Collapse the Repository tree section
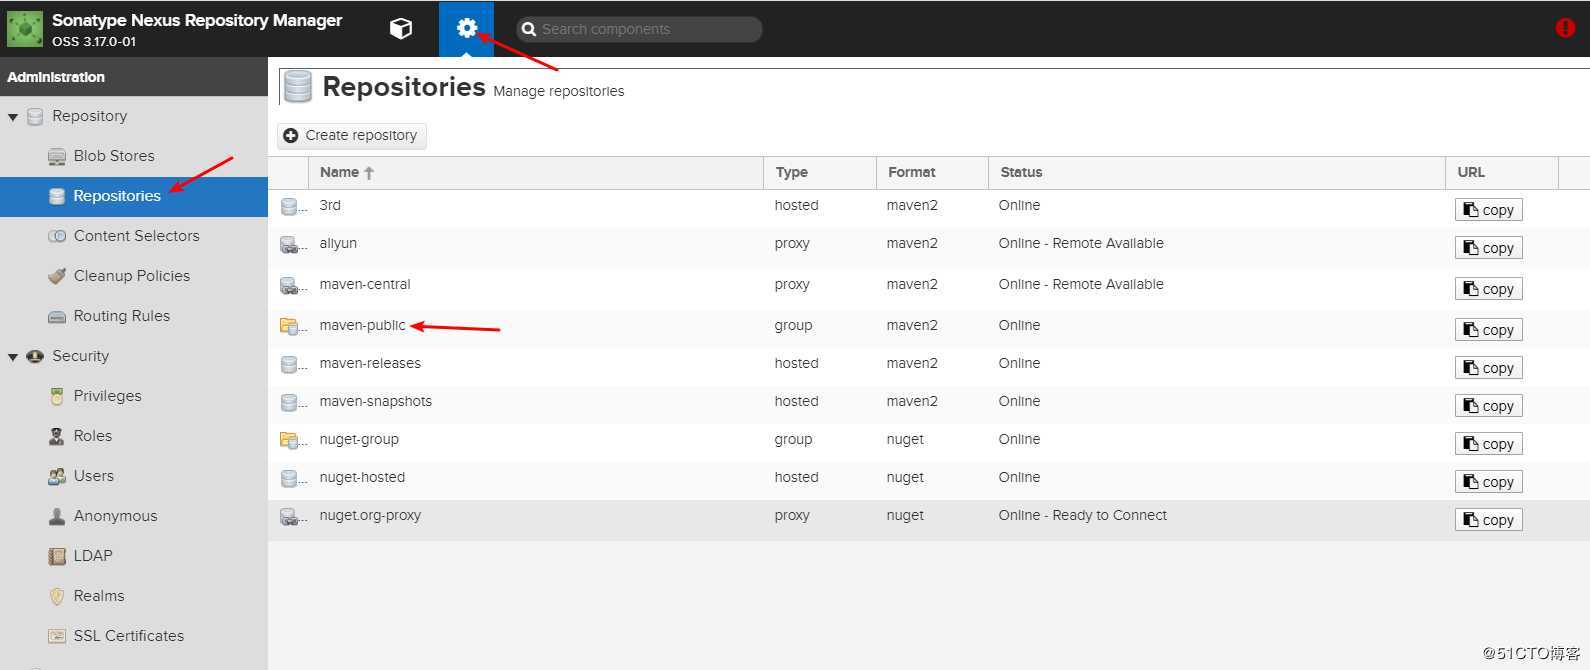Screen dimensions: 1590x670 coord(13,117)
